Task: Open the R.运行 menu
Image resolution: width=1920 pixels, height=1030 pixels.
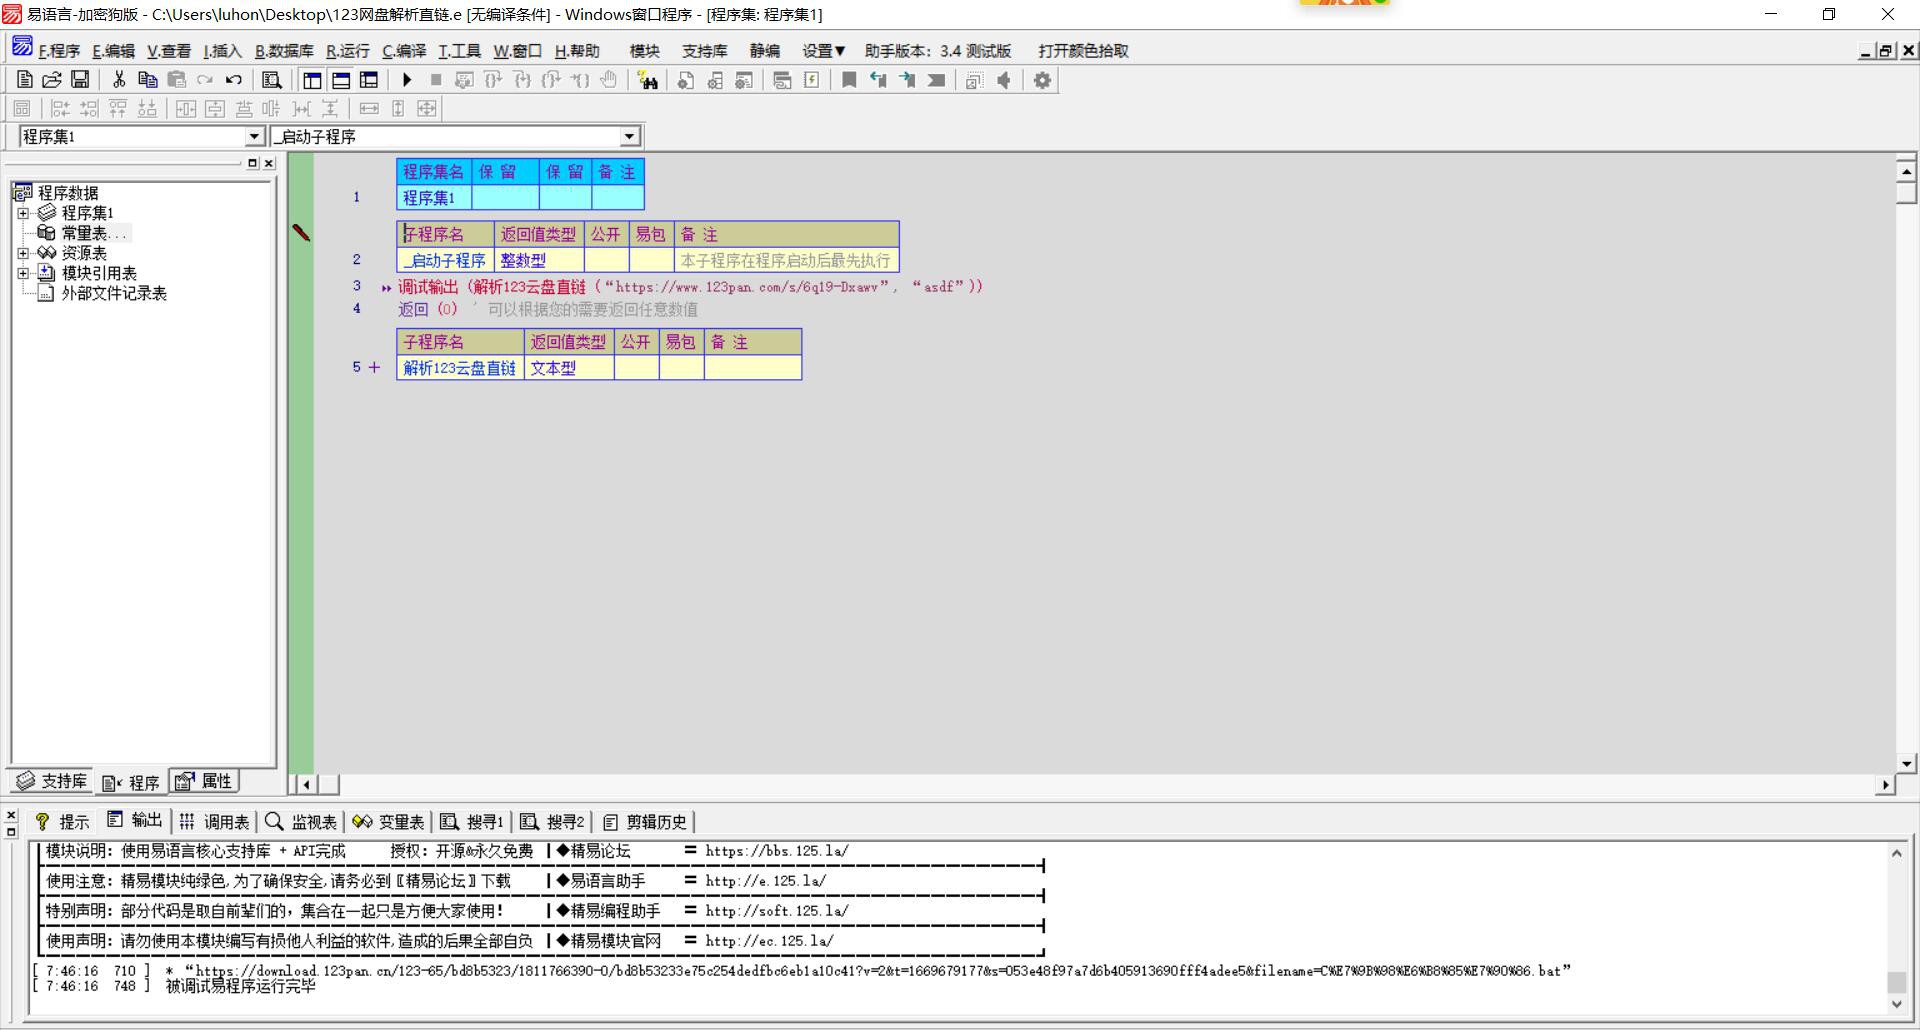Action: click(348, 51)
